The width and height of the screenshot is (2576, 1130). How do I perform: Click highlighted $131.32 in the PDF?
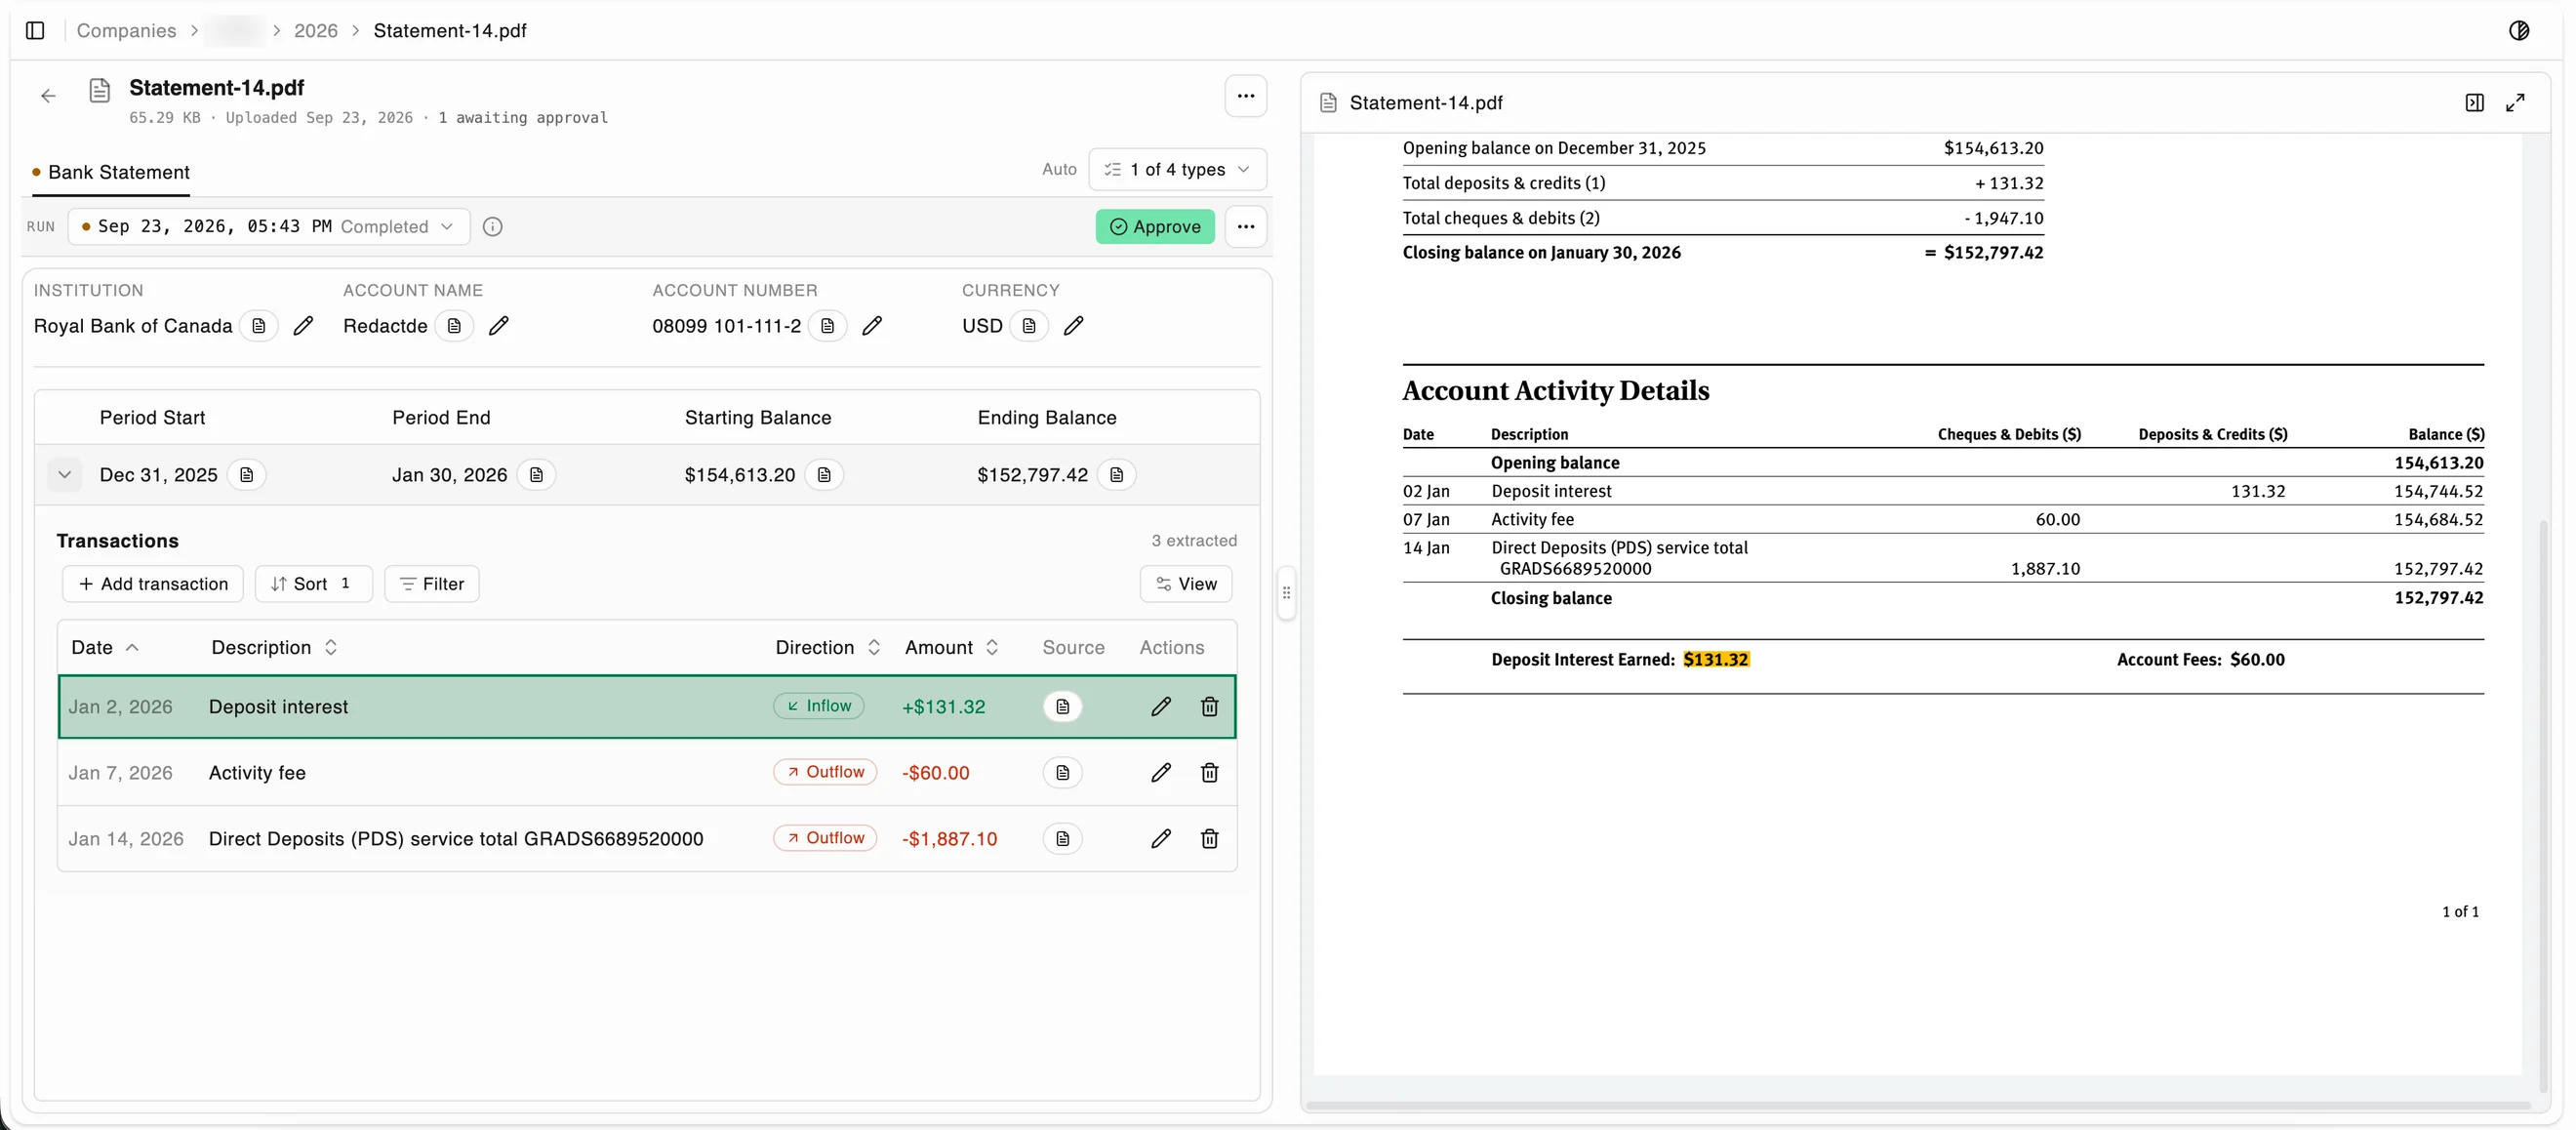1715,660
